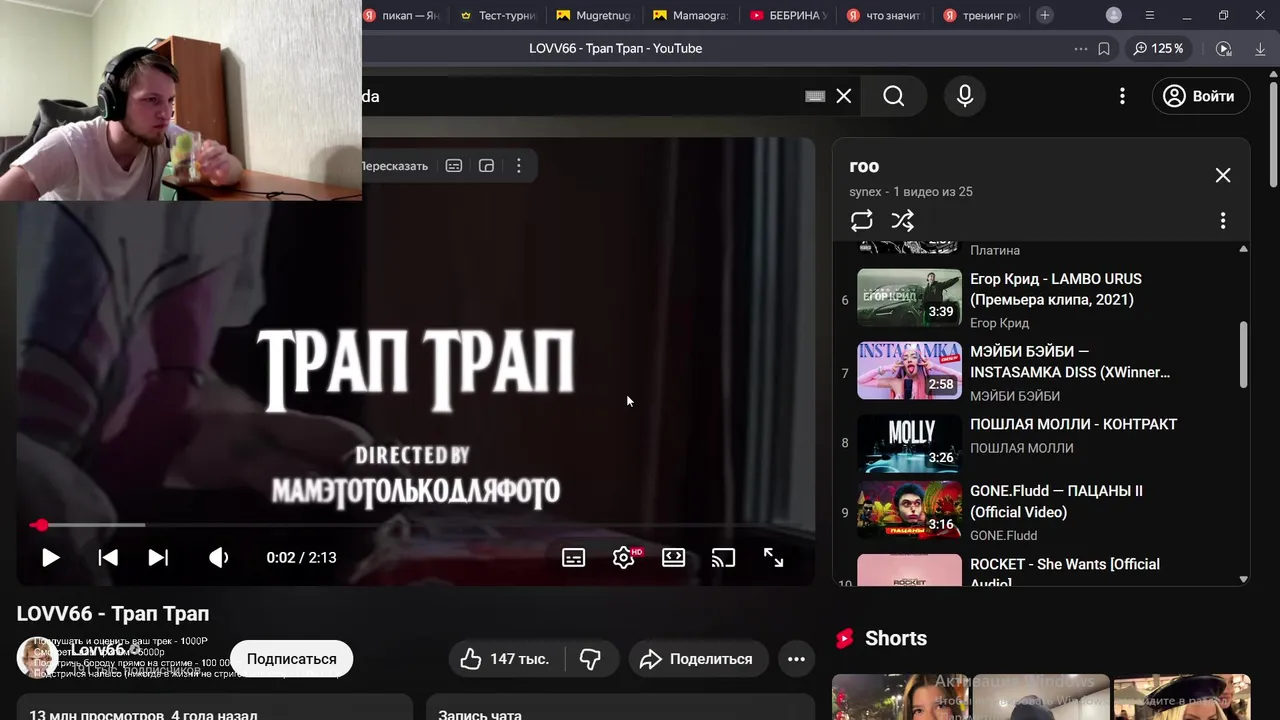1280x720 pixels.
Task: Dislike the video
Action: pos(591,659)
